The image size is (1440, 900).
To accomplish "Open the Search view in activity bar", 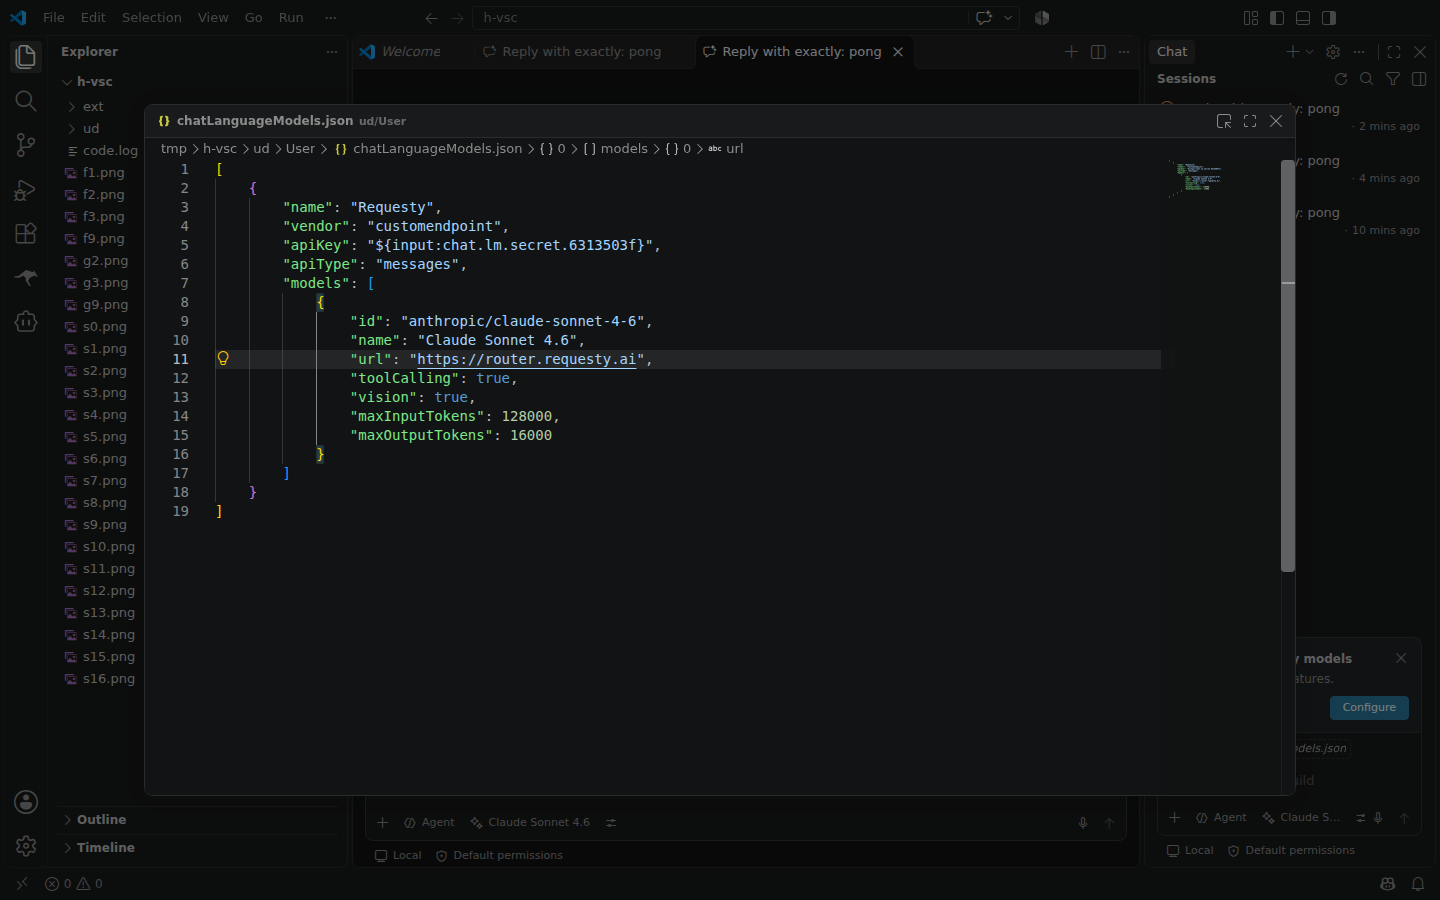I will pos(26,101).
